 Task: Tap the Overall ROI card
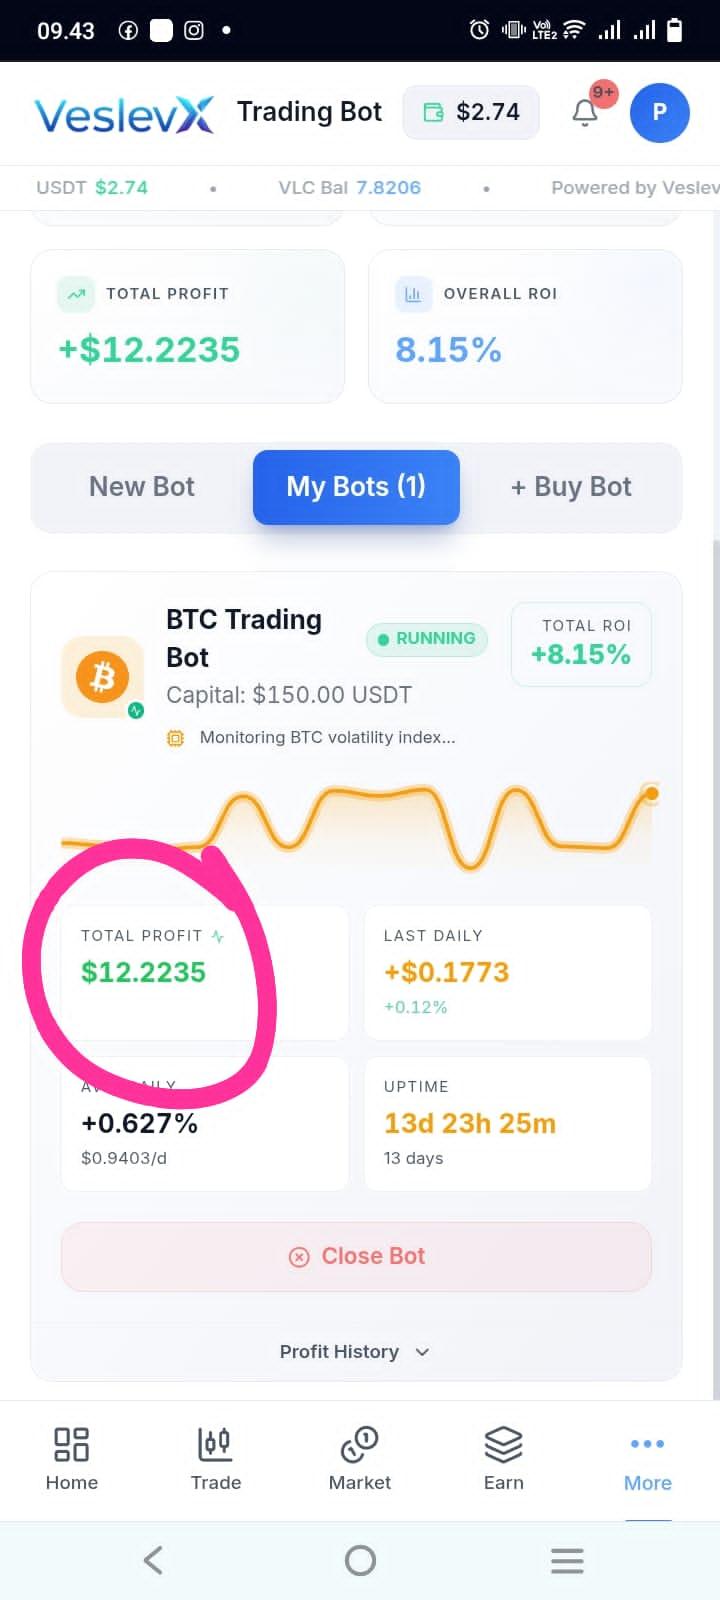point(525,327)
